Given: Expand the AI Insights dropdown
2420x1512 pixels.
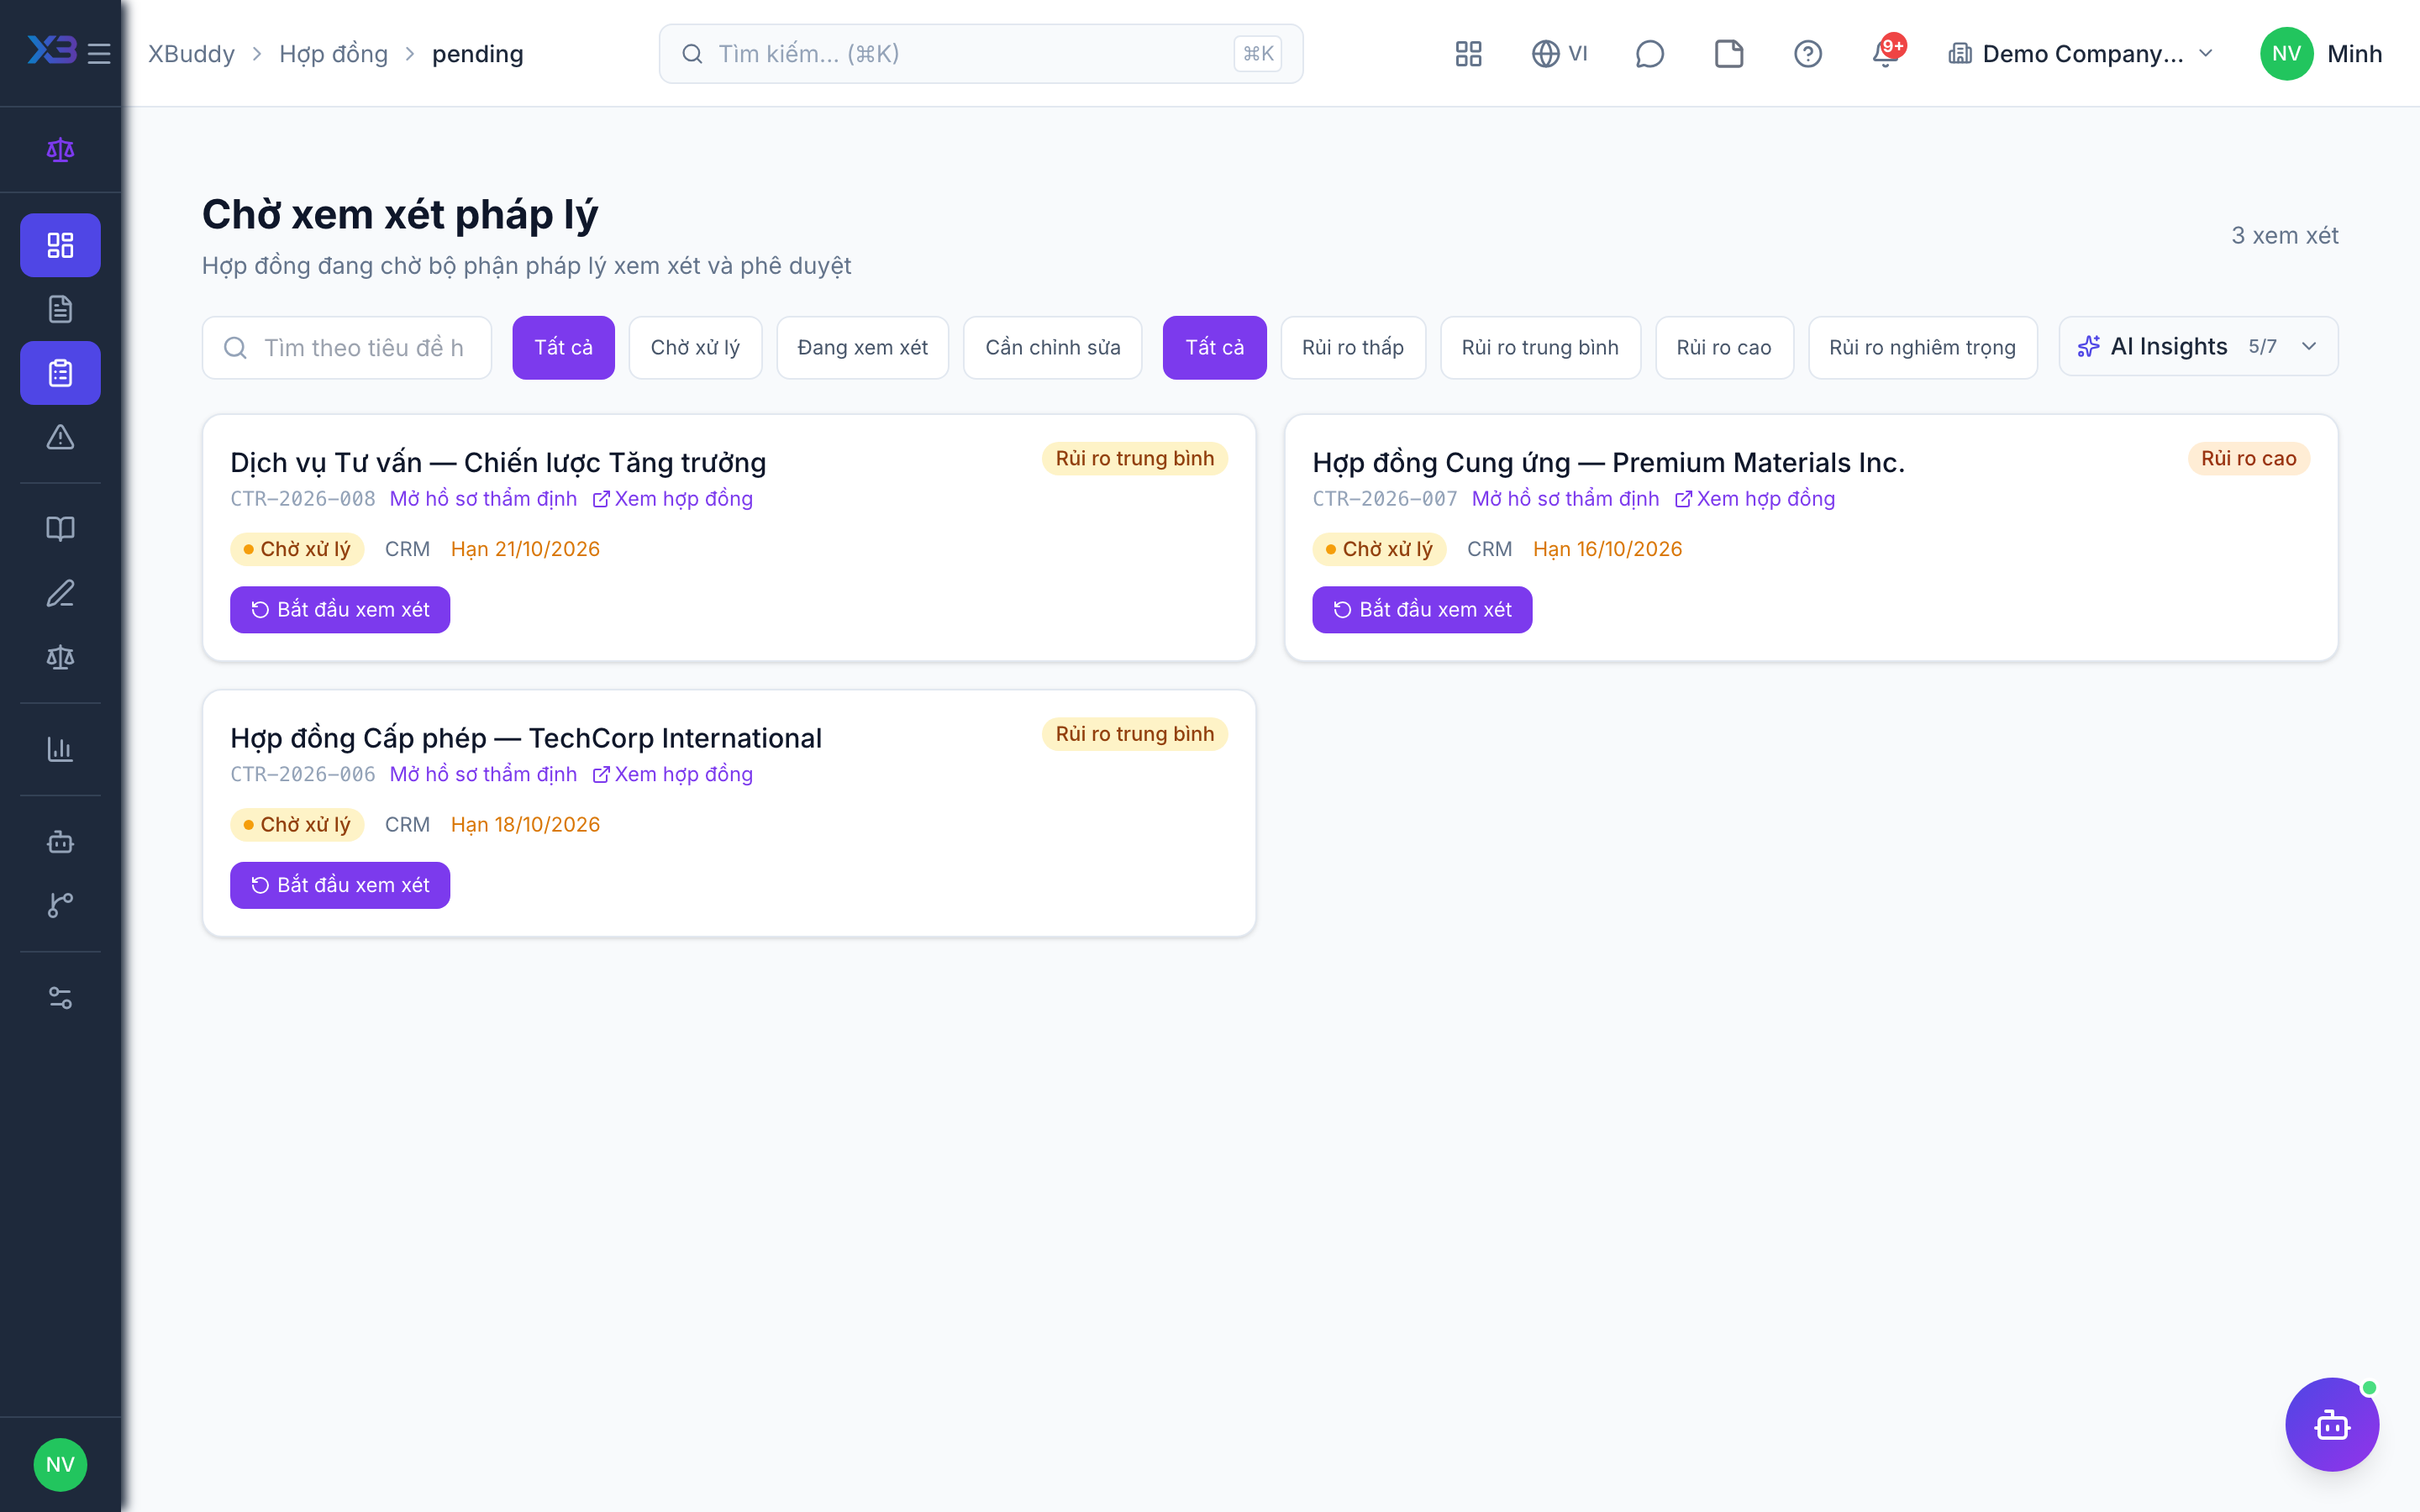Looking at the screenshot, I should coord(2198,346).
